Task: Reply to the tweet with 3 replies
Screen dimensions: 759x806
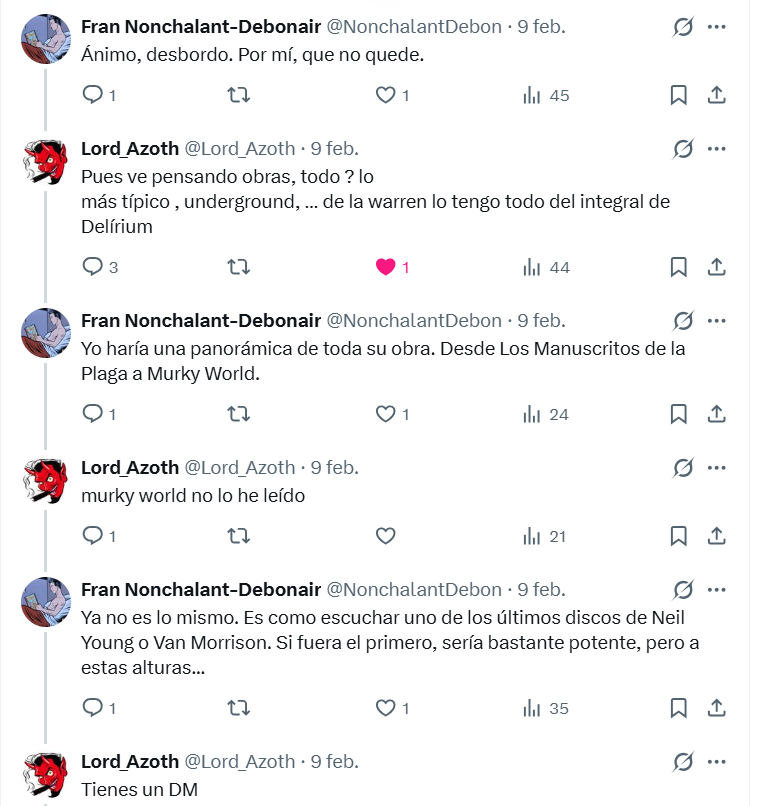Action: coord(93,267)
